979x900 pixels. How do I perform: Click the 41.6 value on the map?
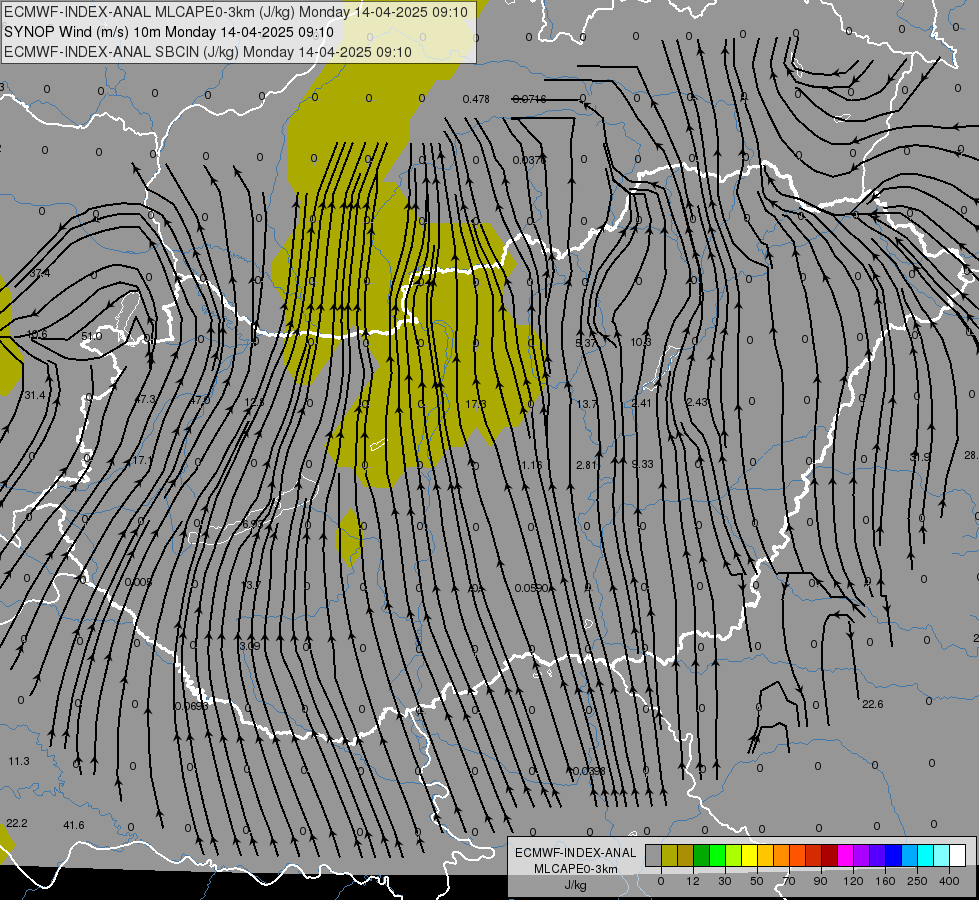click(x=74, y=825)
